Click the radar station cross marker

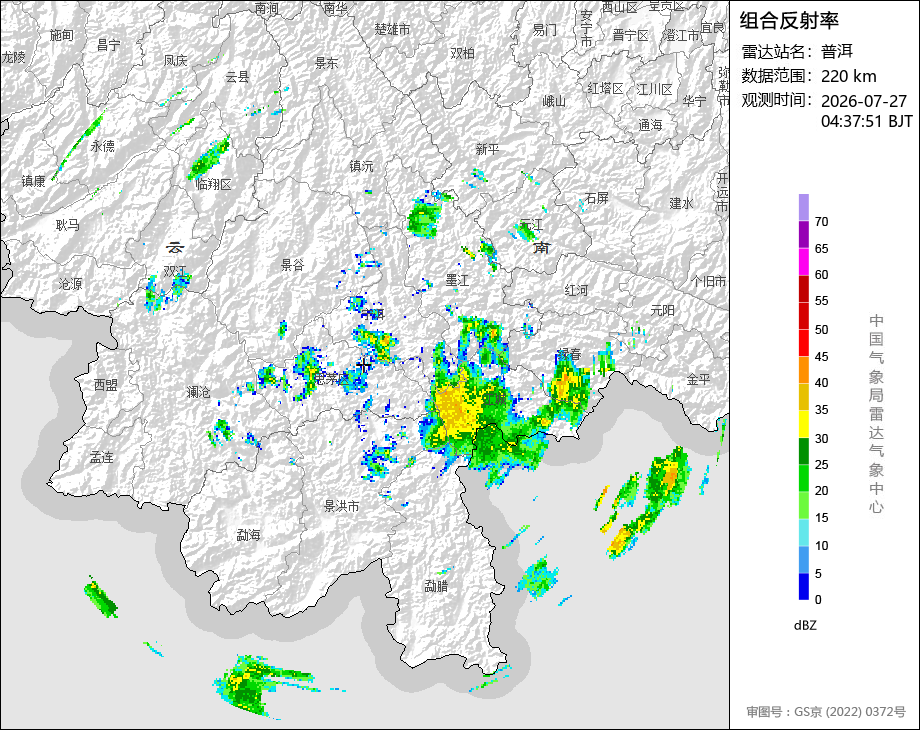tap(364, 366)
